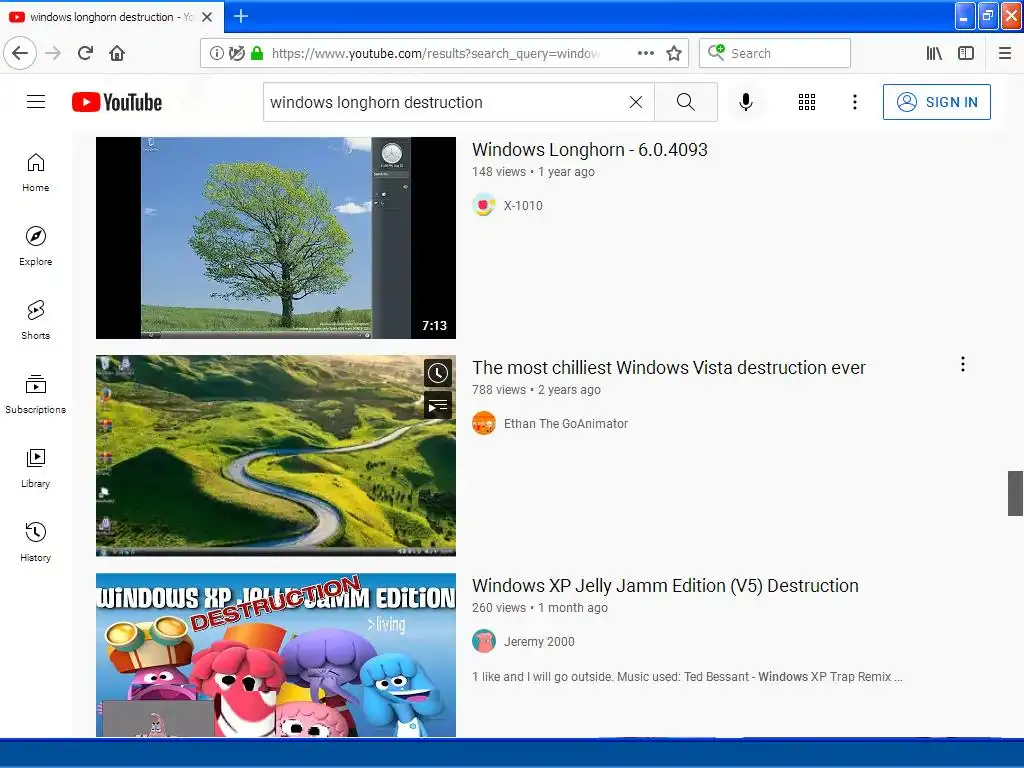Open Library in the YouTube sidebar
1024x768 pixels.
[x=35, y=468]
